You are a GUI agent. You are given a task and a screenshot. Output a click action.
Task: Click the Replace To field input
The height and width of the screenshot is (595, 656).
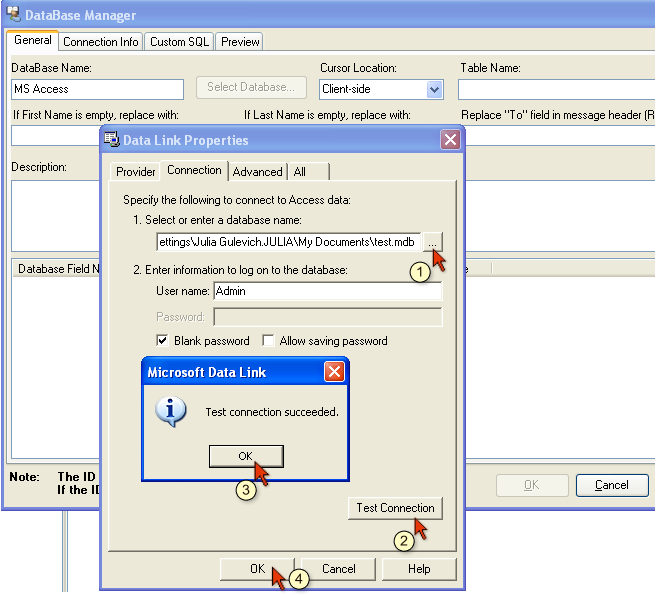561,136
